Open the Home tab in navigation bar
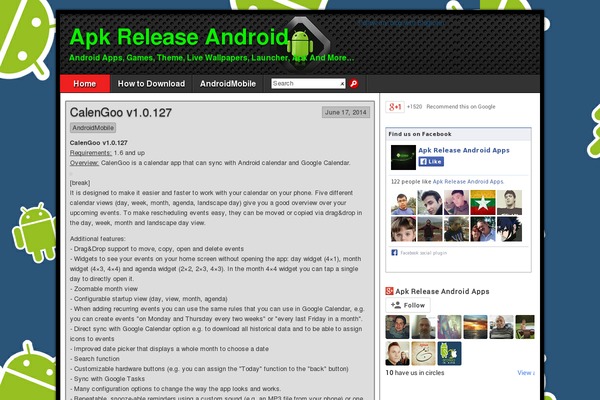600x400 pixels. tap(85, 83)
